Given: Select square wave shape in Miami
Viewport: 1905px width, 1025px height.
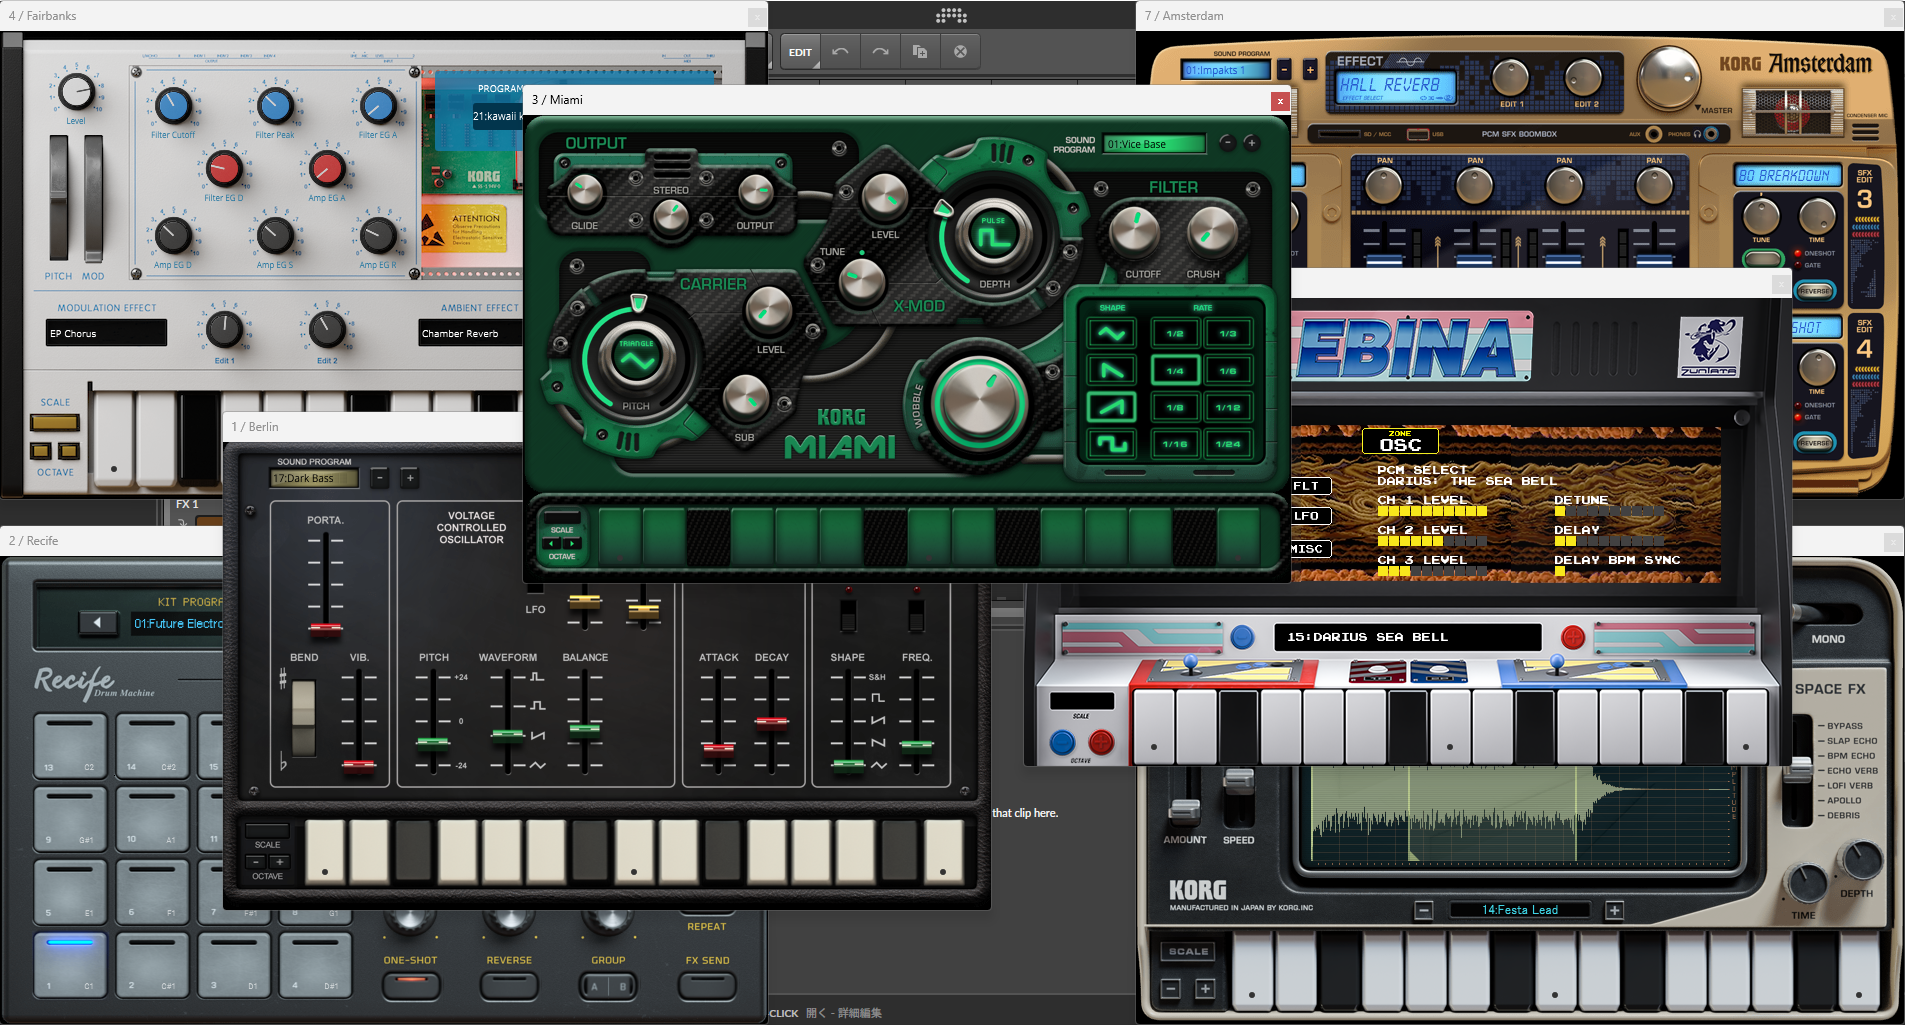Looking at the screenshot, I should (x=1112, y=443).
